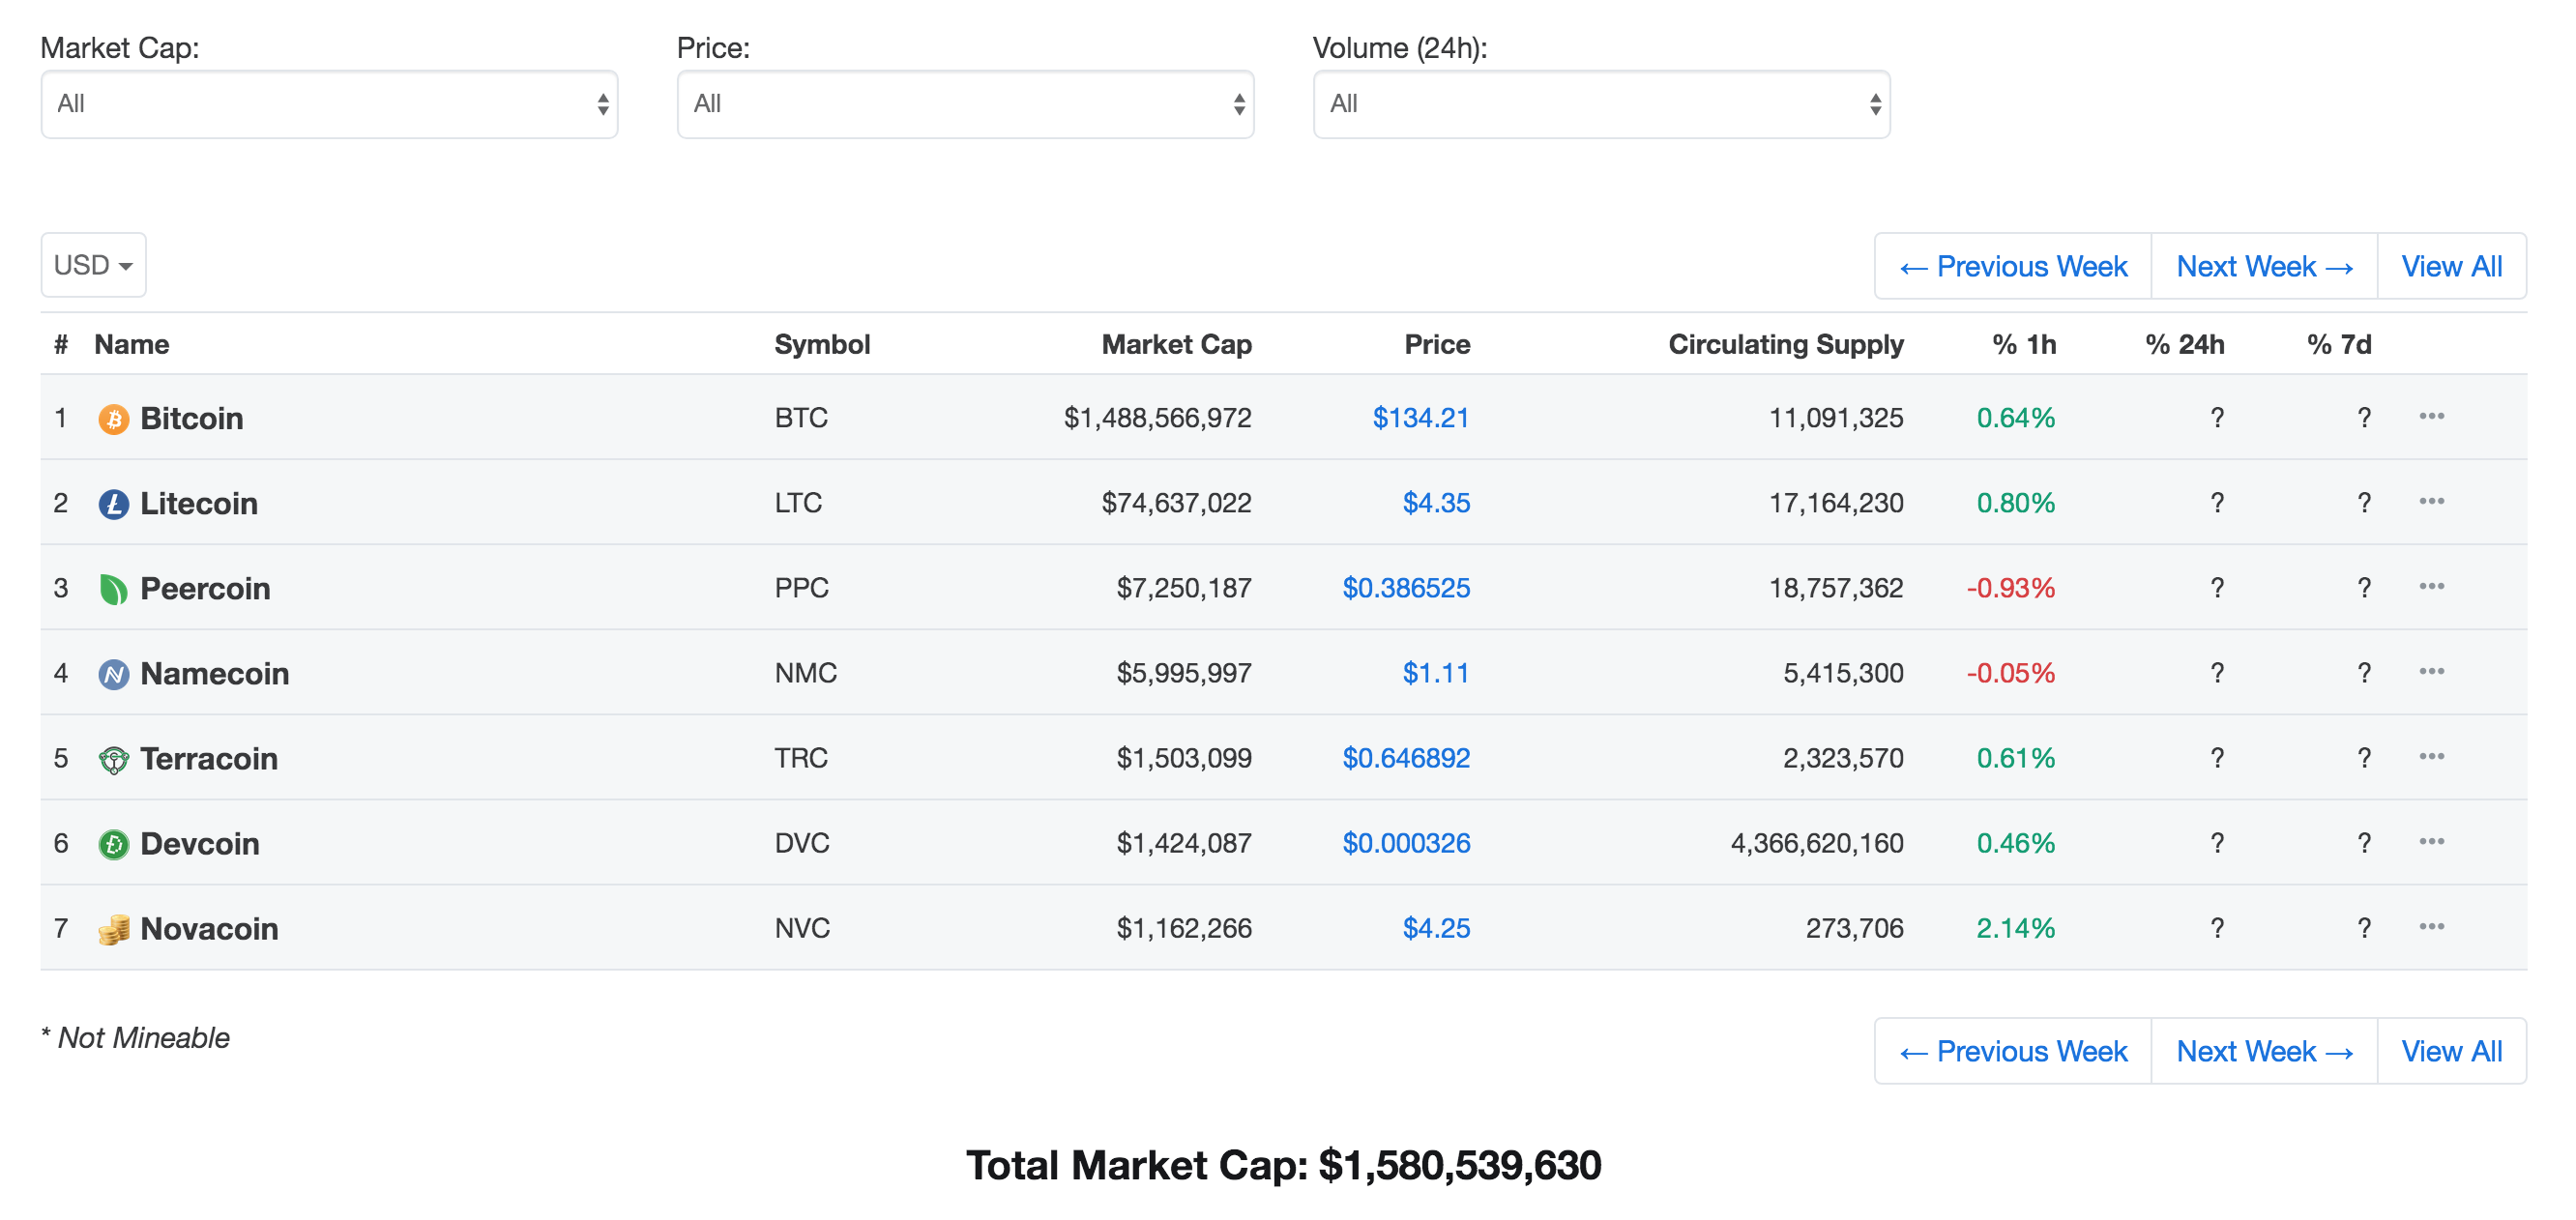Viewport: 2576px width, 1220px height.
Task: Go to Next Week at top
Action: click(2264, 266)
